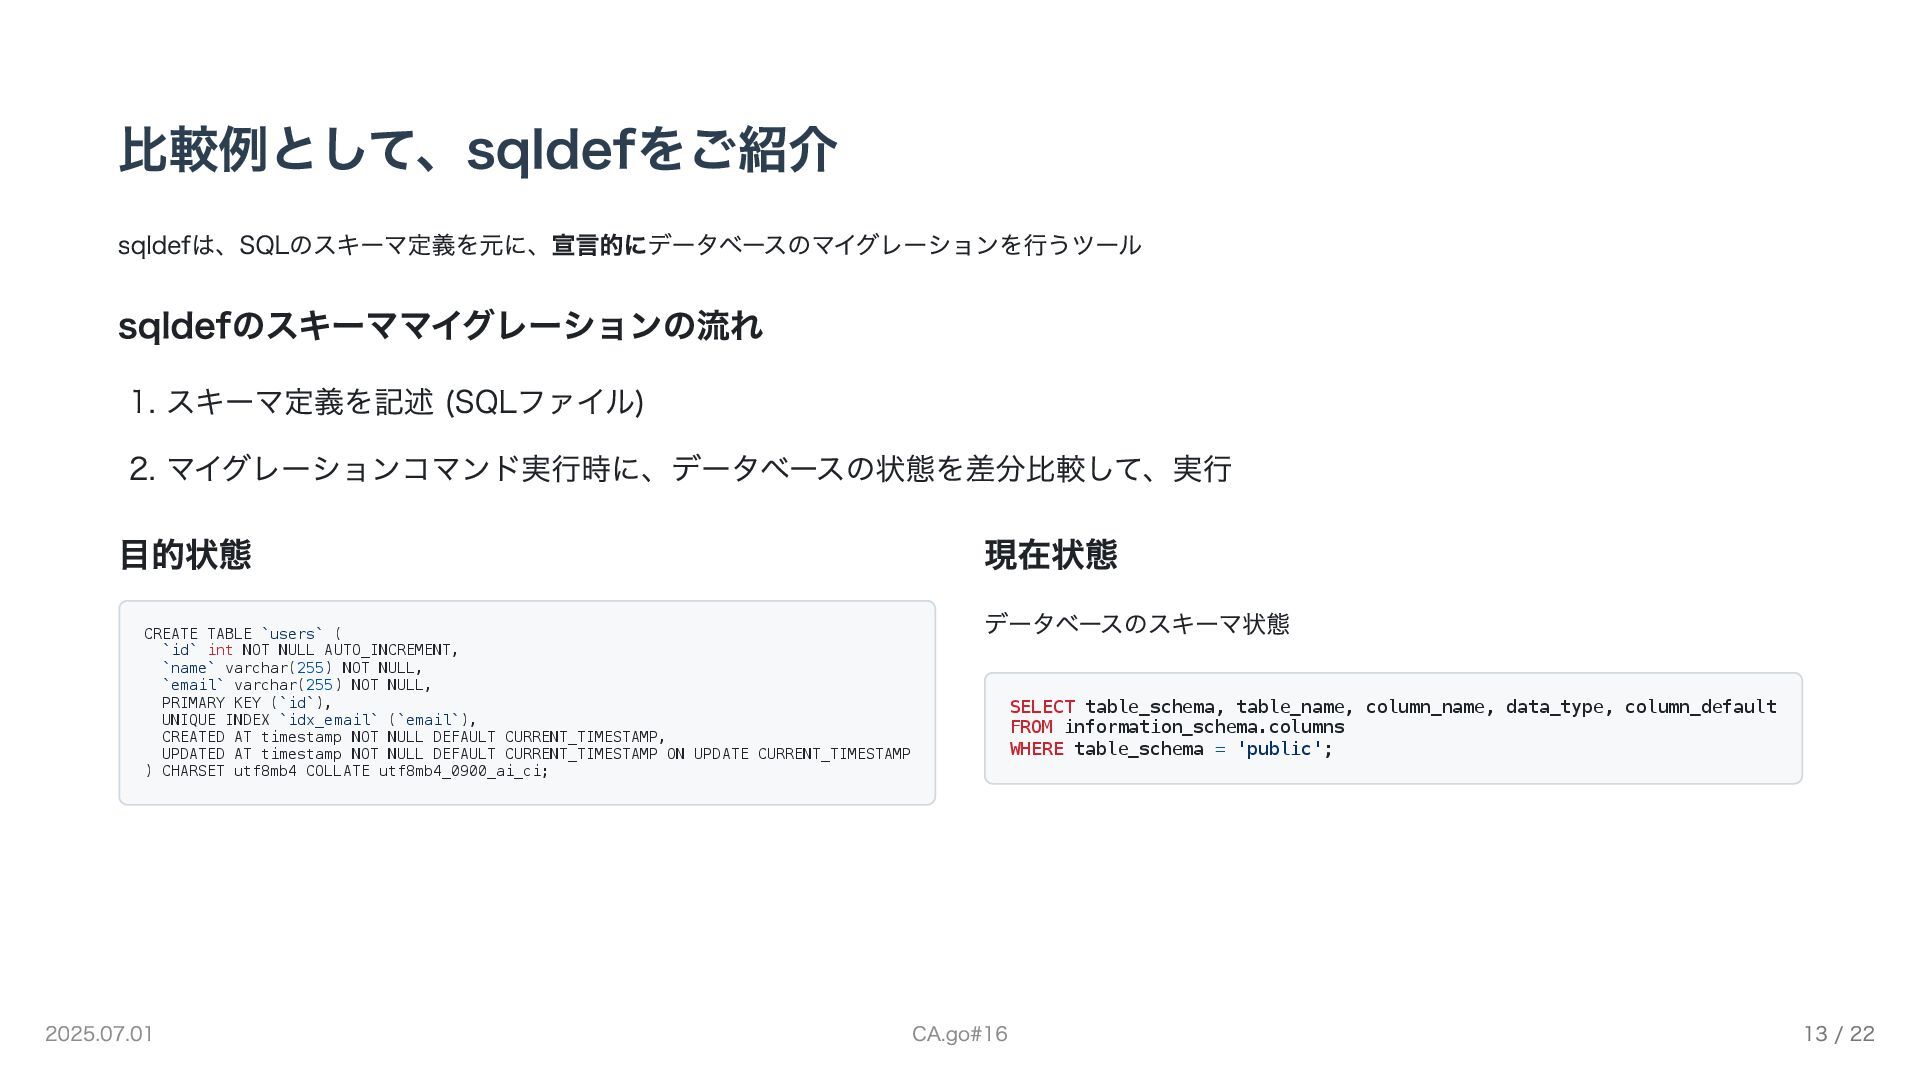Click the 目的状態 heading
The image size is (1920, 1080).
(x=185, y=555)
